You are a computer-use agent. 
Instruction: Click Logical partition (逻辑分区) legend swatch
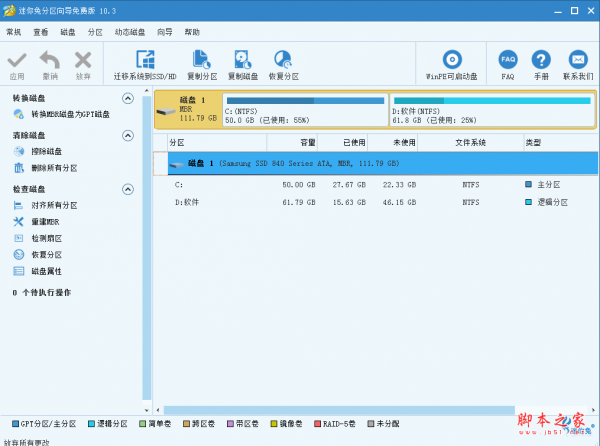tap(91, 424)
